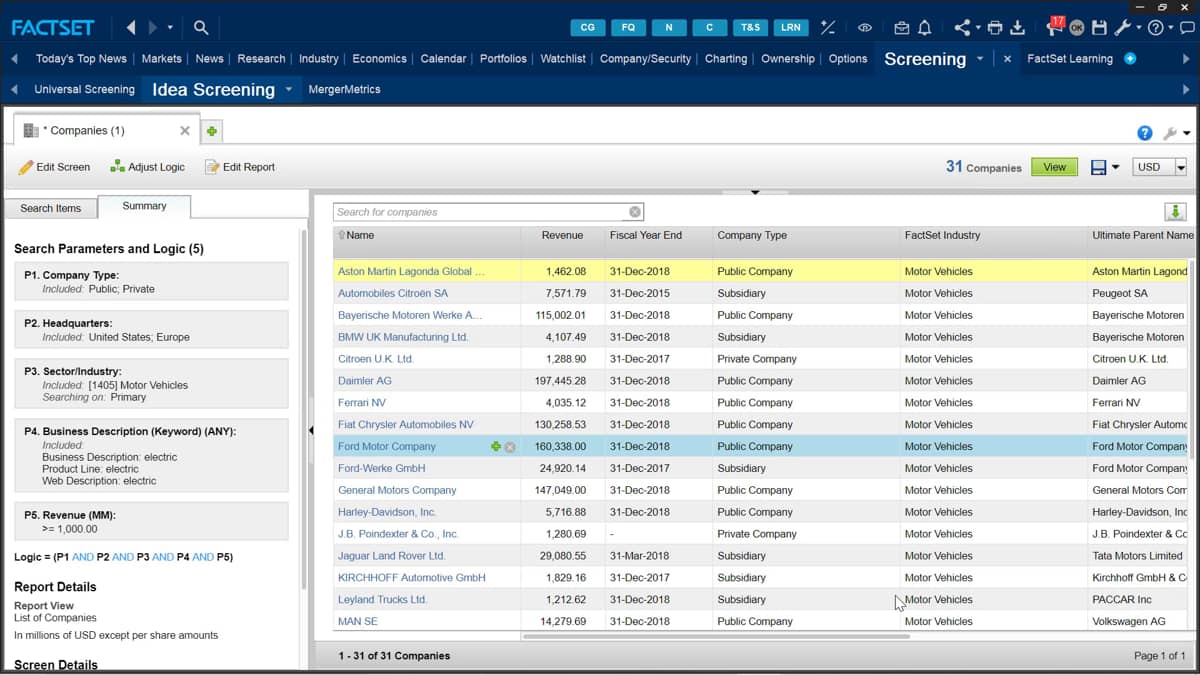Open the alerts bell icon
1200x675 pixels.
click(924, 28)
